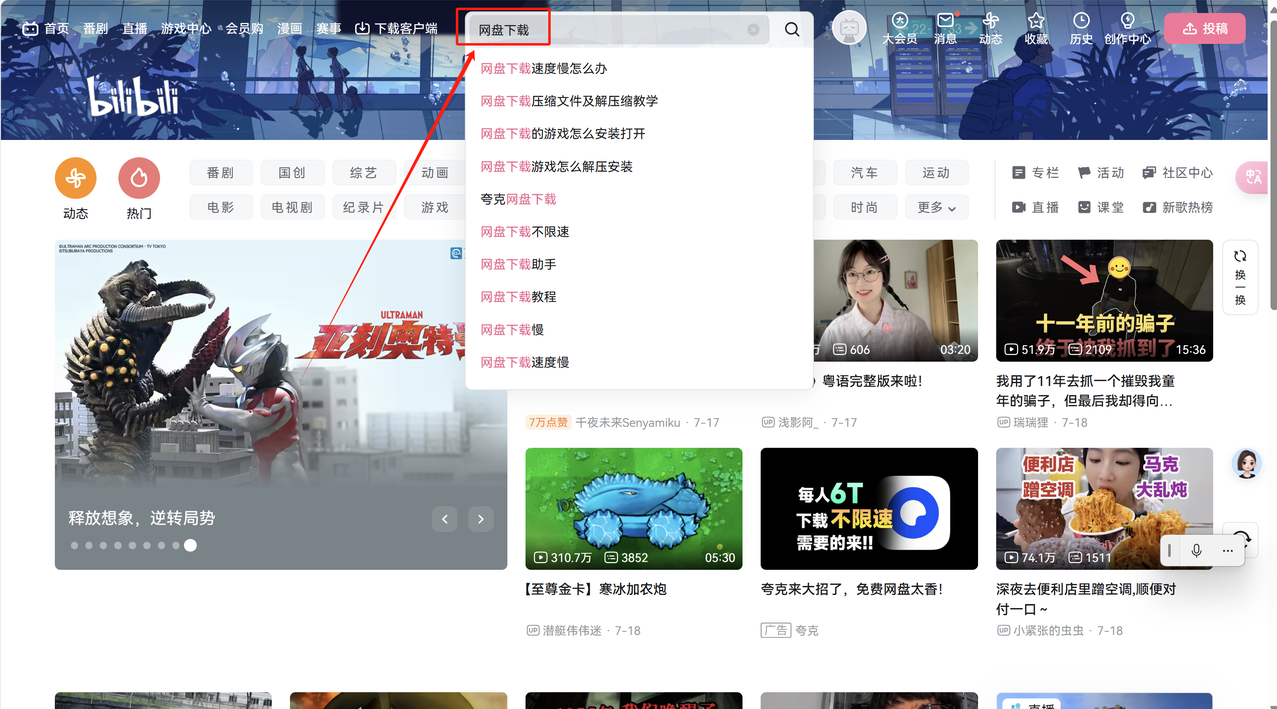Screen dimensions: 1277x709
Task: Open 直播 in top navigation bar
Action: click(135, 29)
